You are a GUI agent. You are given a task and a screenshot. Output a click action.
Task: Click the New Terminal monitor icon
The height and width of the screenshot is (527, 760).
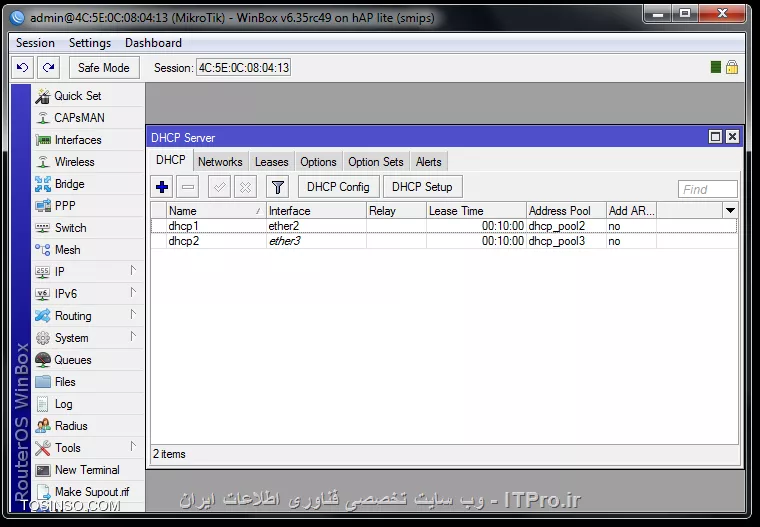click(43, 470)
